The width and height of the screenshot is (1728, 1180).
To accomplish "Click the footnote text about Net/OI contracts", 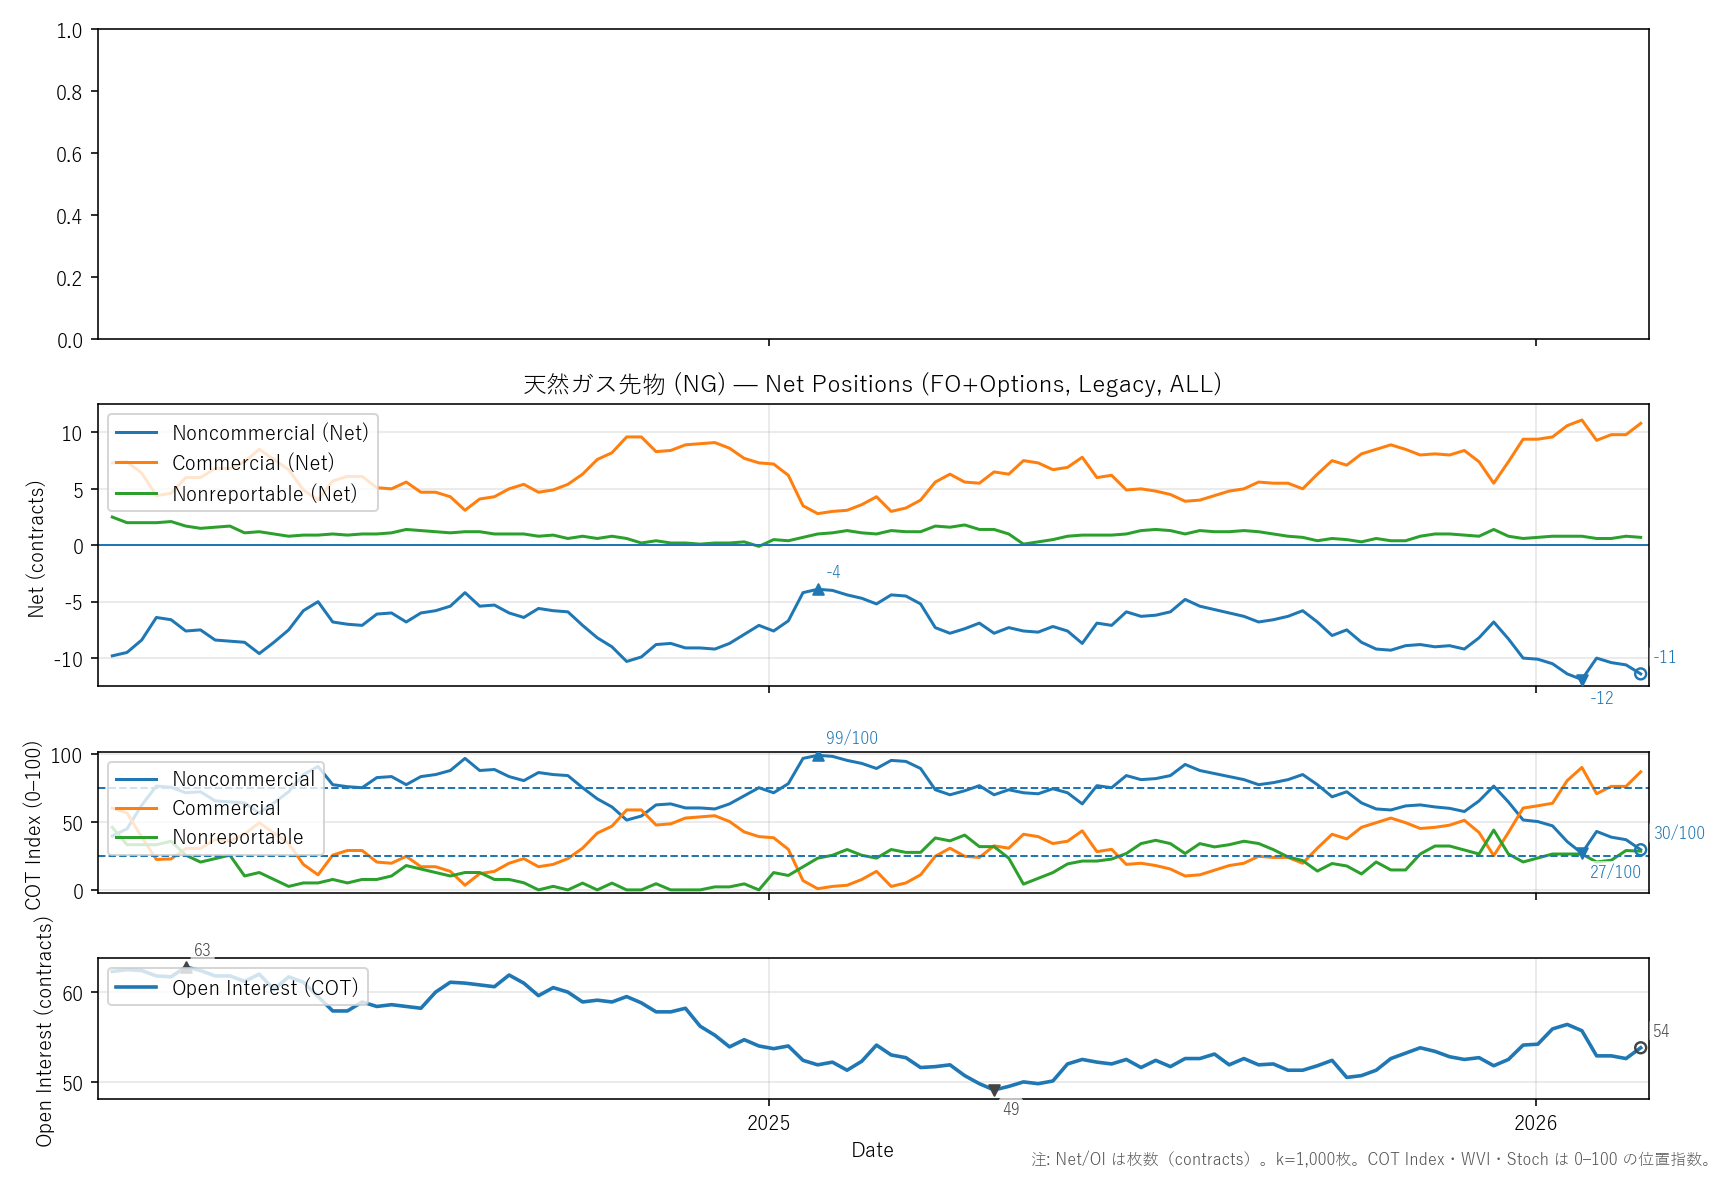I will pos(1371,1160).
